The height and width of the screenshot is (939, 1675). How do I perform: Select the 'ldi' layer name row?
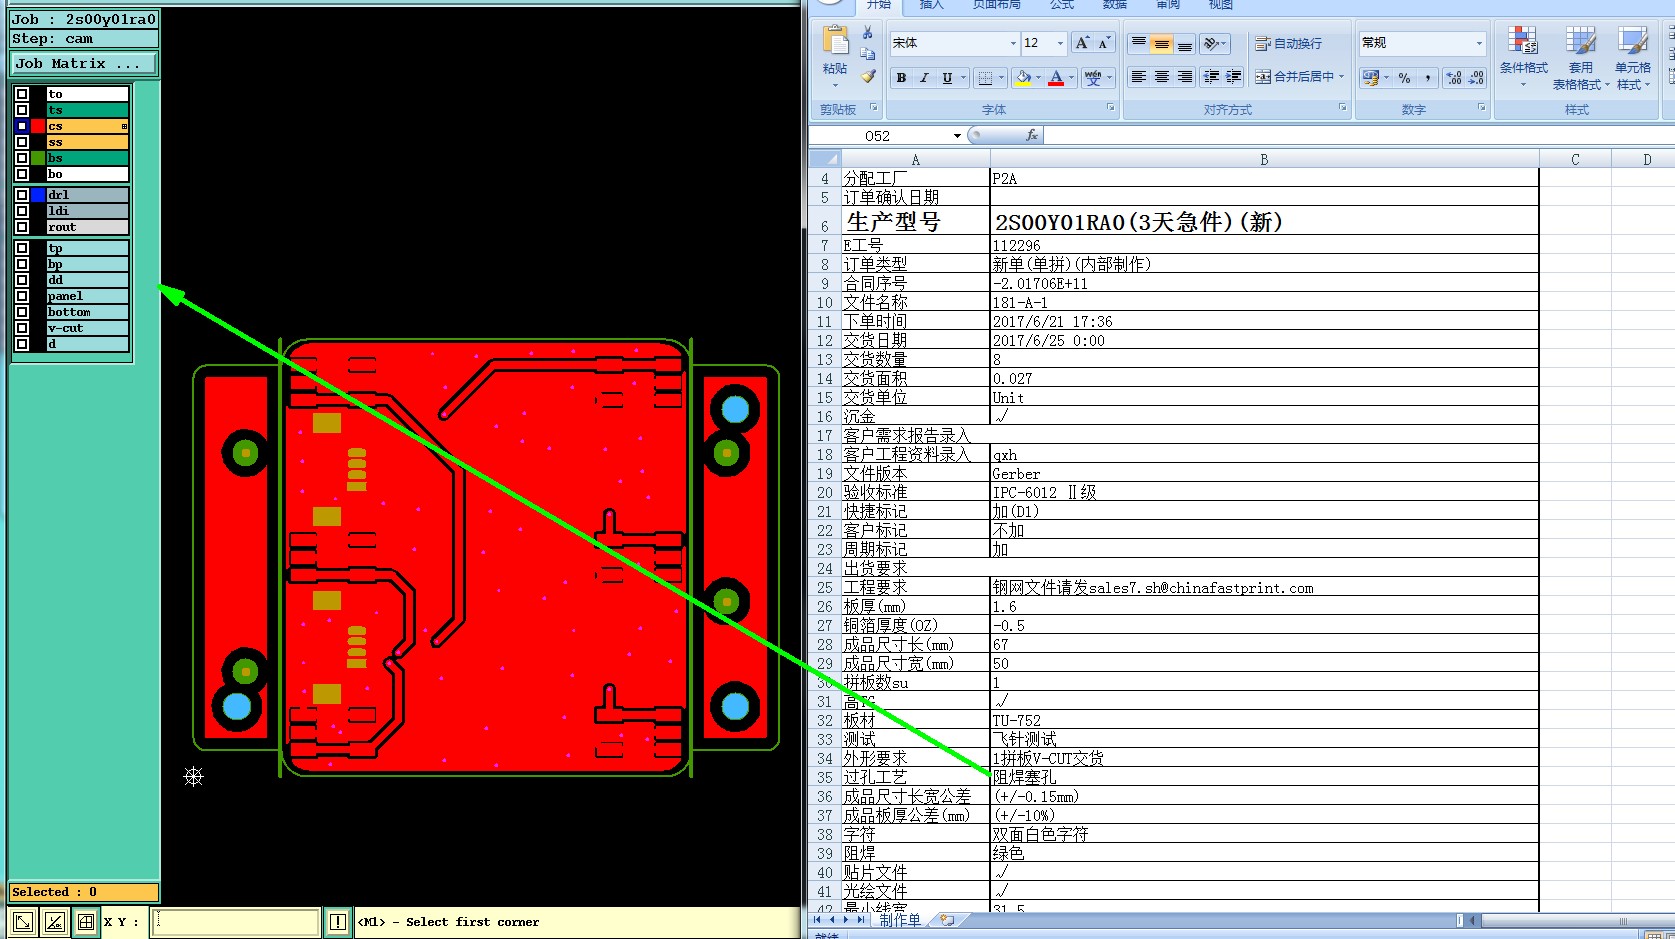(x=88, y=211)
